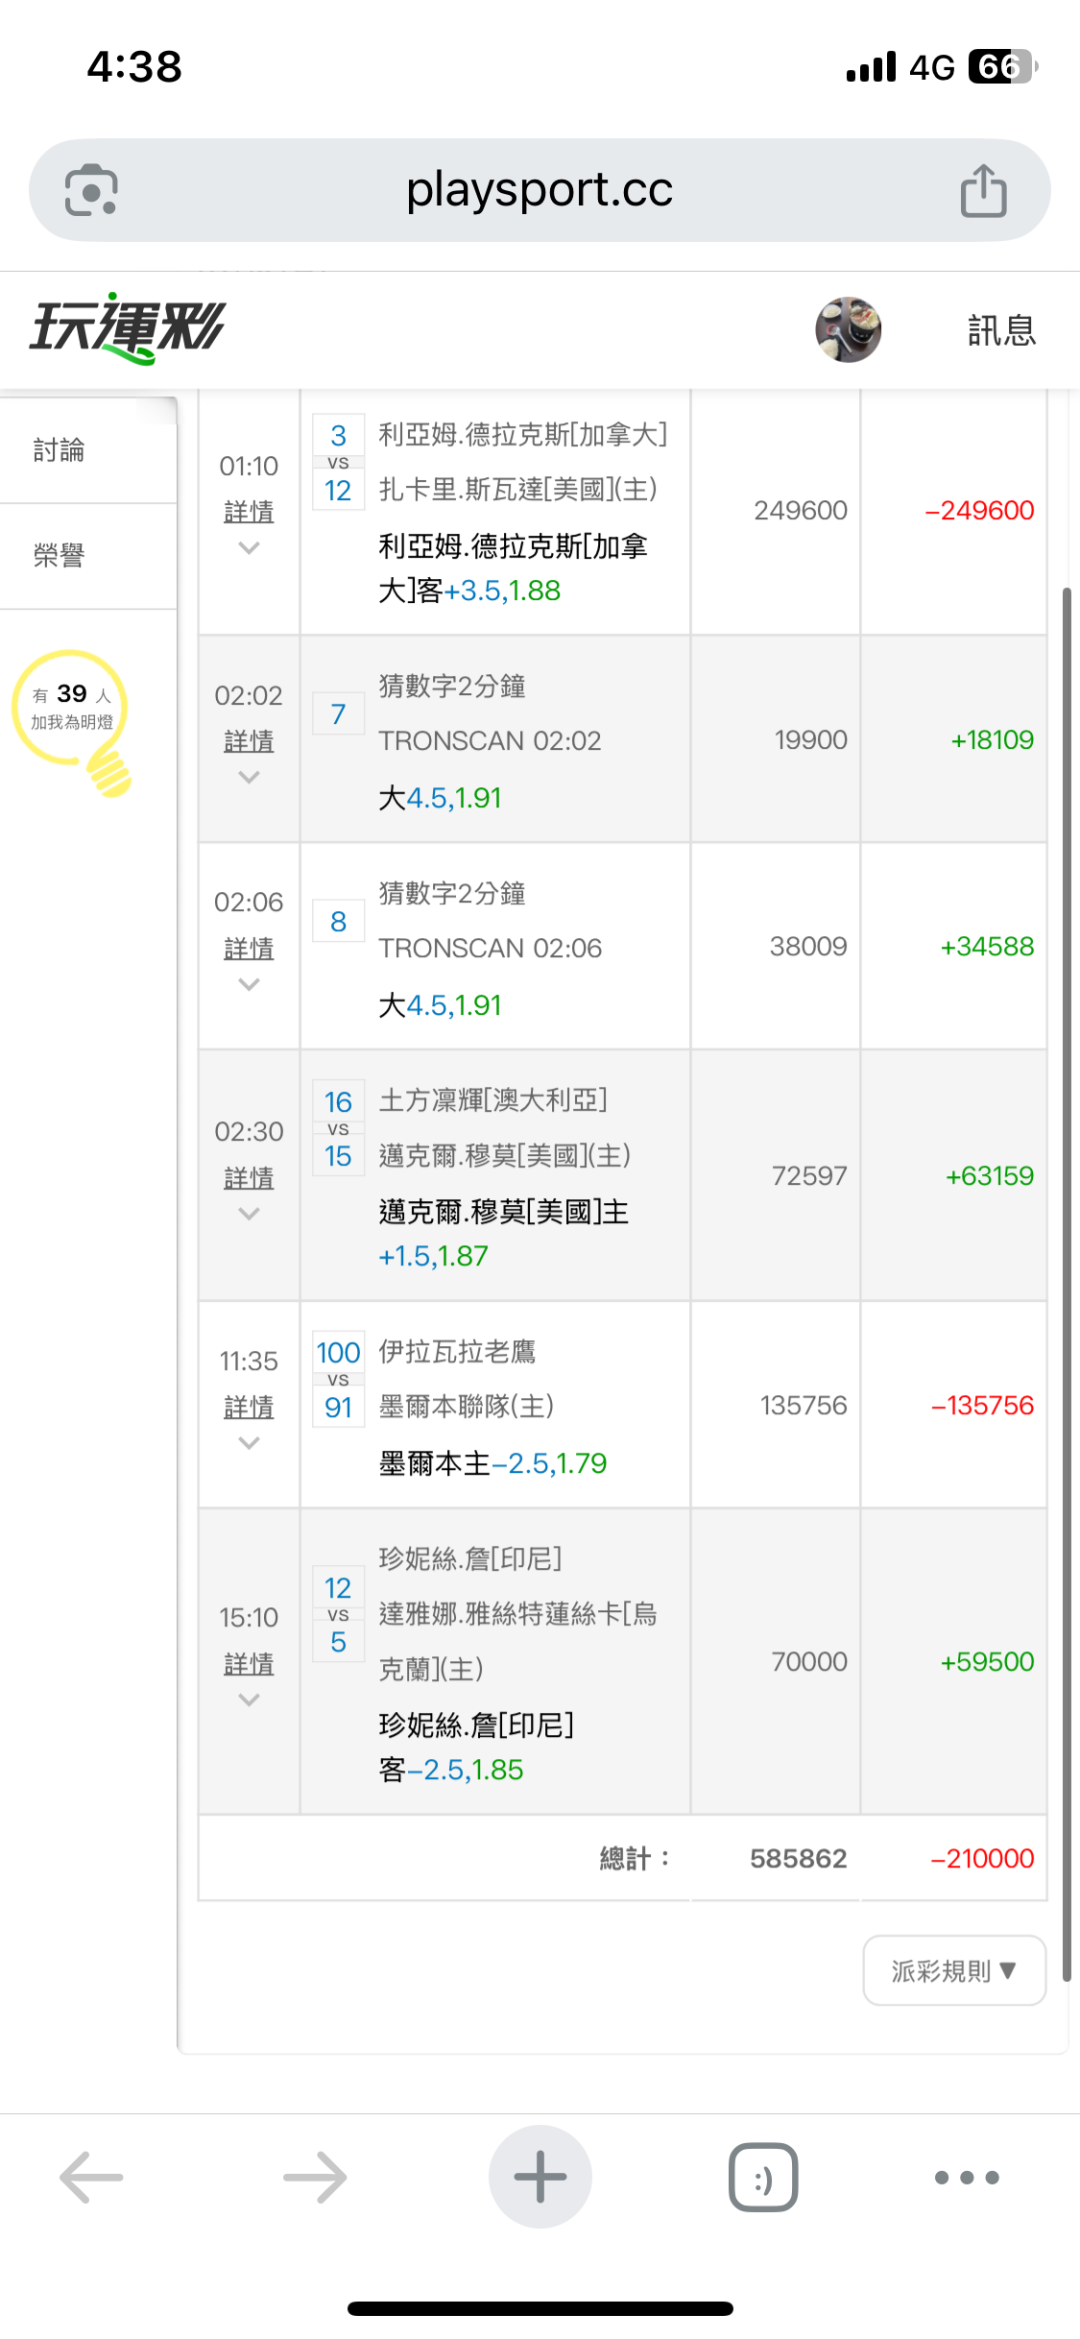
Task: Go forward with the browser forward arrow
Action: (x=315, y=2177)
